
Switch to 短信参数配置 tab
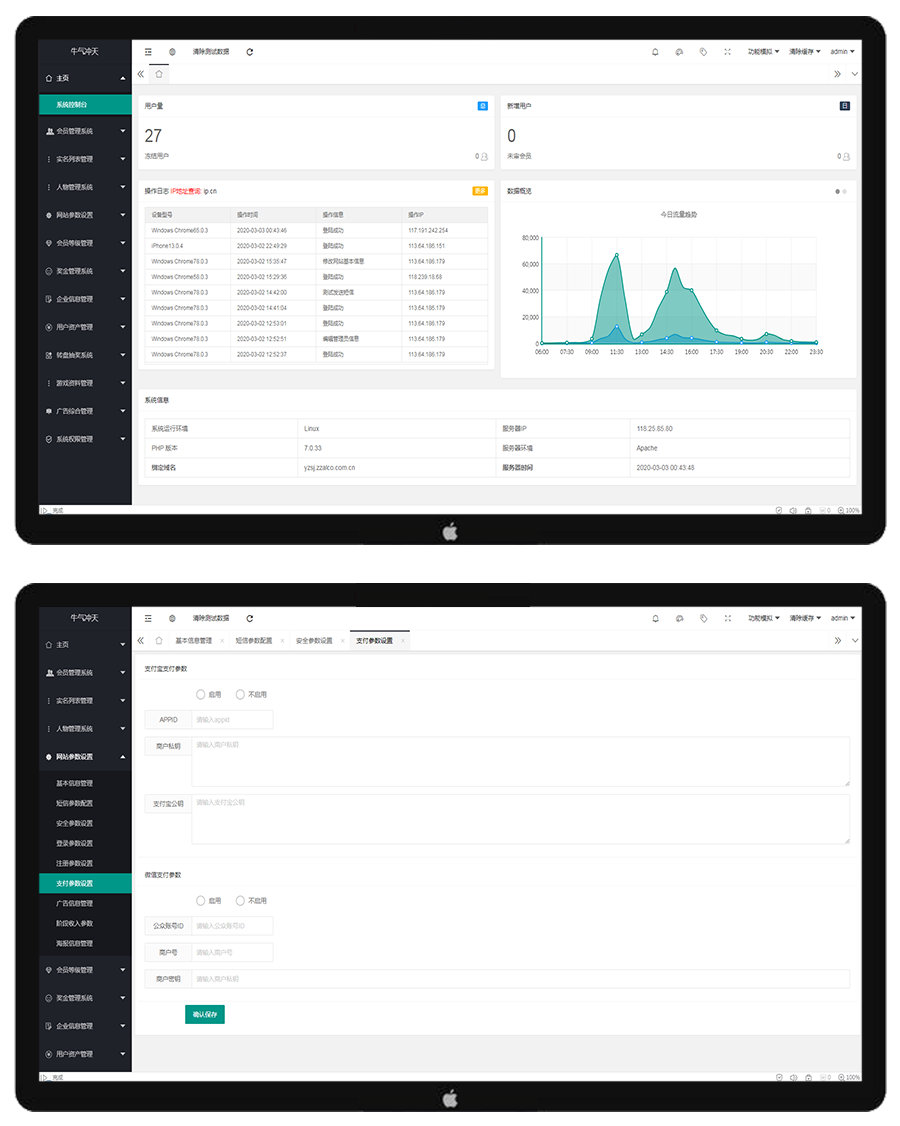click(x=254, y=641)
